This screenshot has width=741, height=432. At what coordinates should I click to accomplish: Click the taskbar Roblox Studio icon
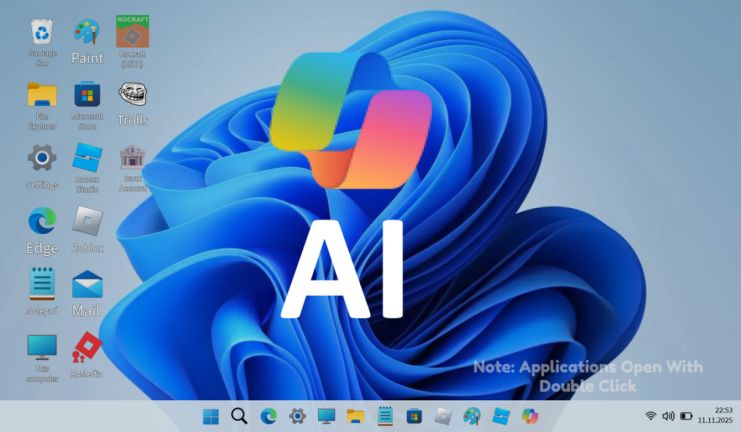click(x=501, y=416)
